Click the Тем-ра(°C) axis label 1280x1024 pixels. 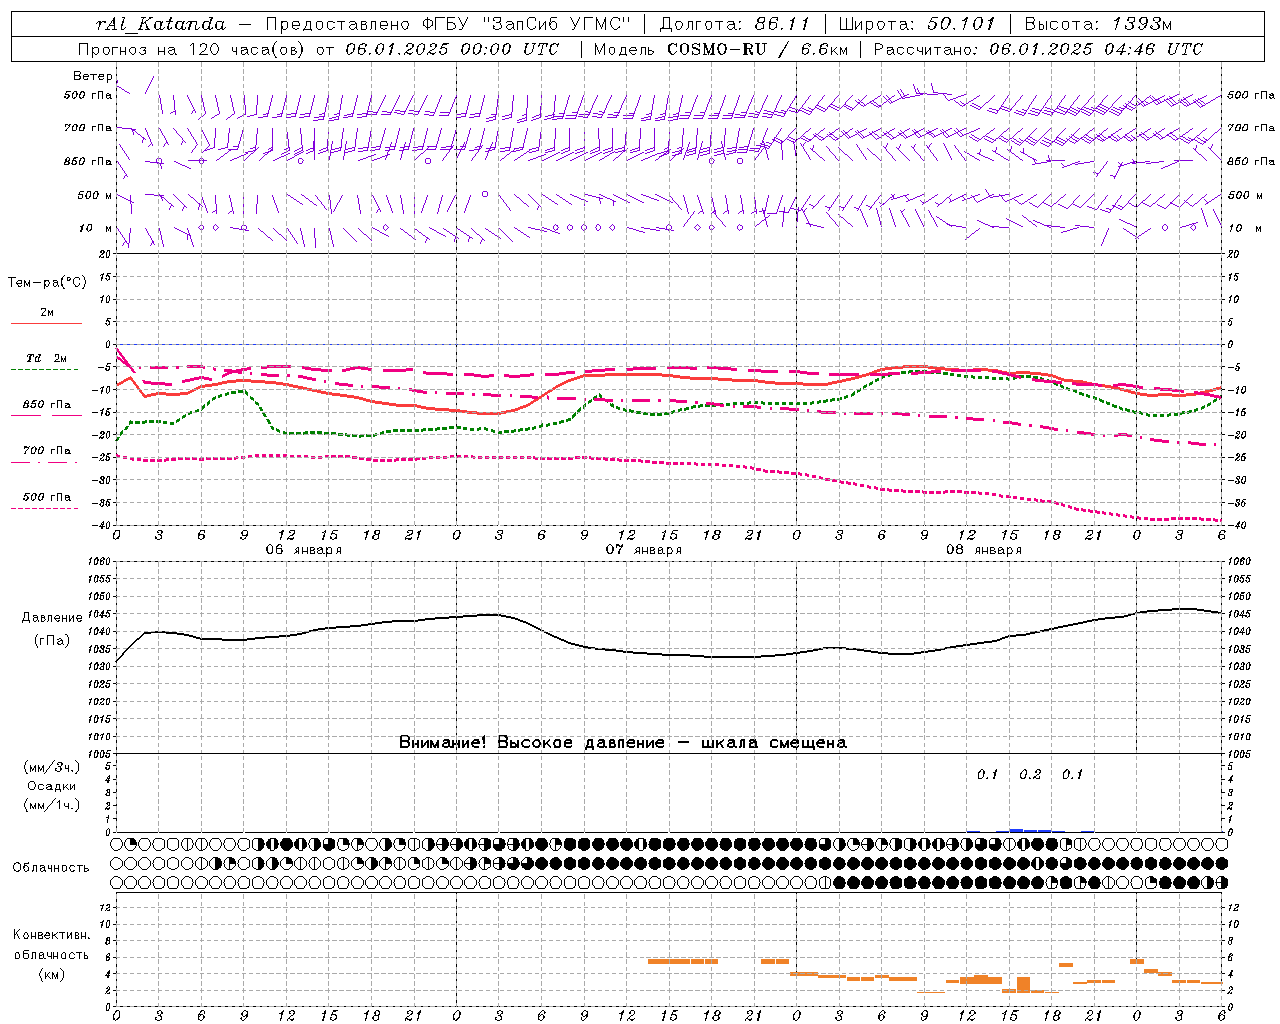click(47, 283)
